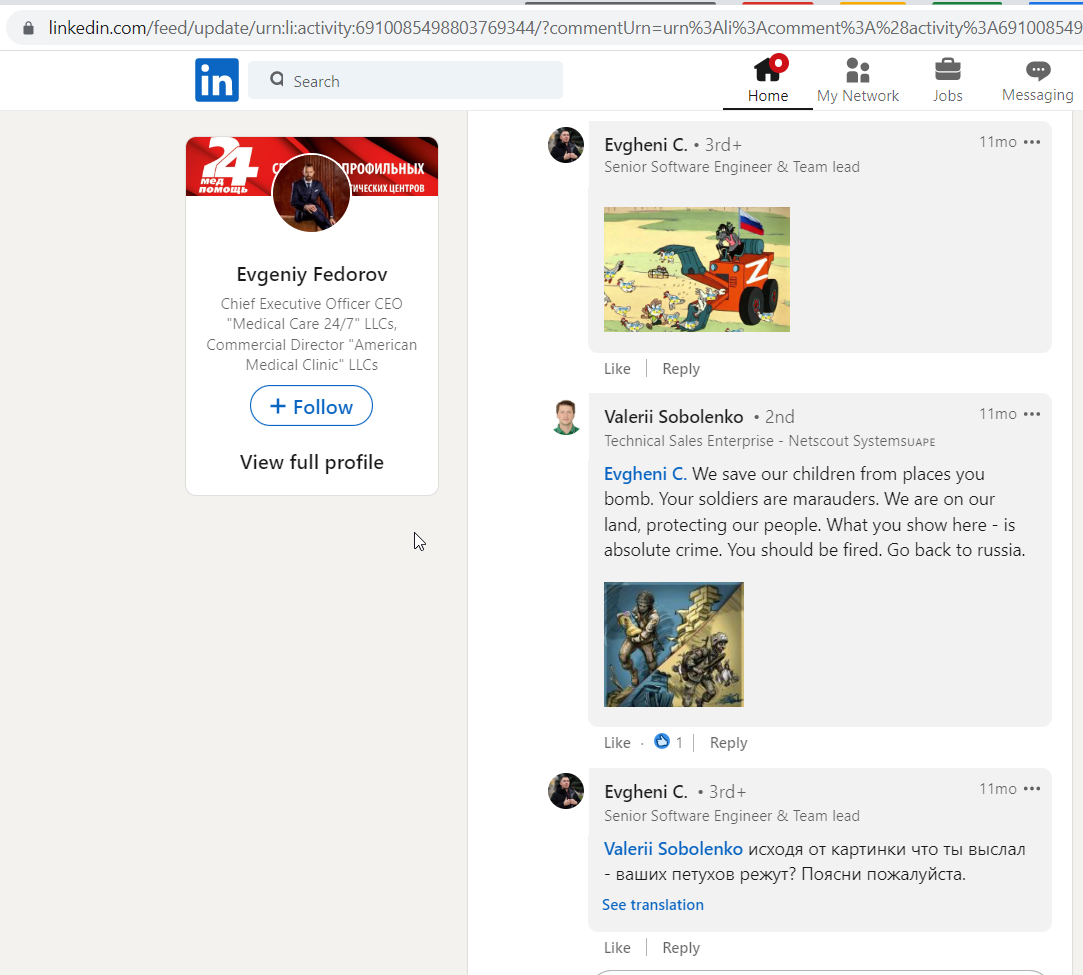
Task: Click the name Evgeniy Fedorov on the profile card
Action: click(312, 274)
